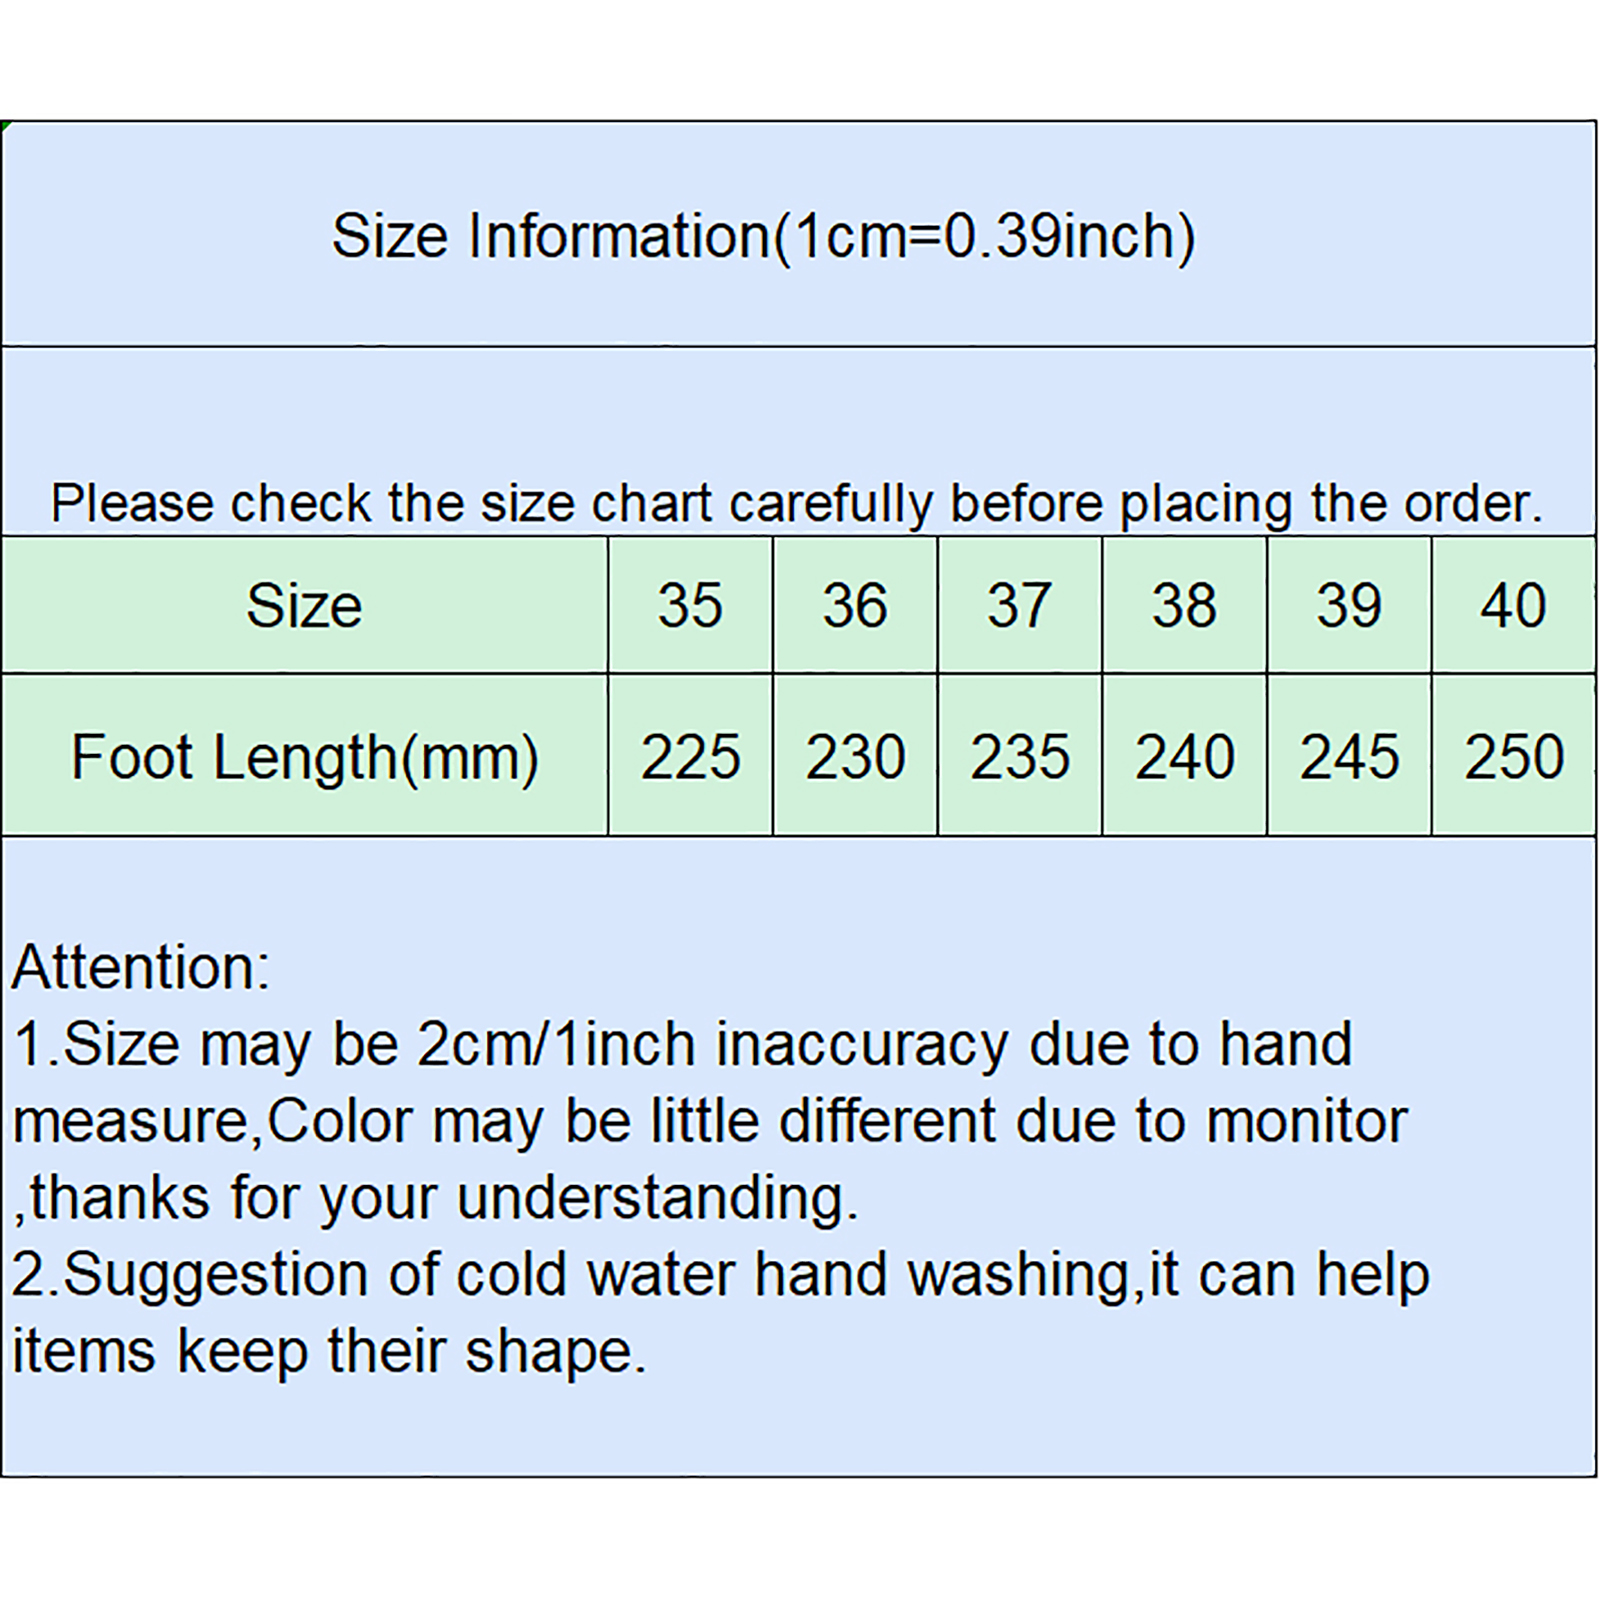
Task: Select the 240 foot length cell
Action: 1184,756
